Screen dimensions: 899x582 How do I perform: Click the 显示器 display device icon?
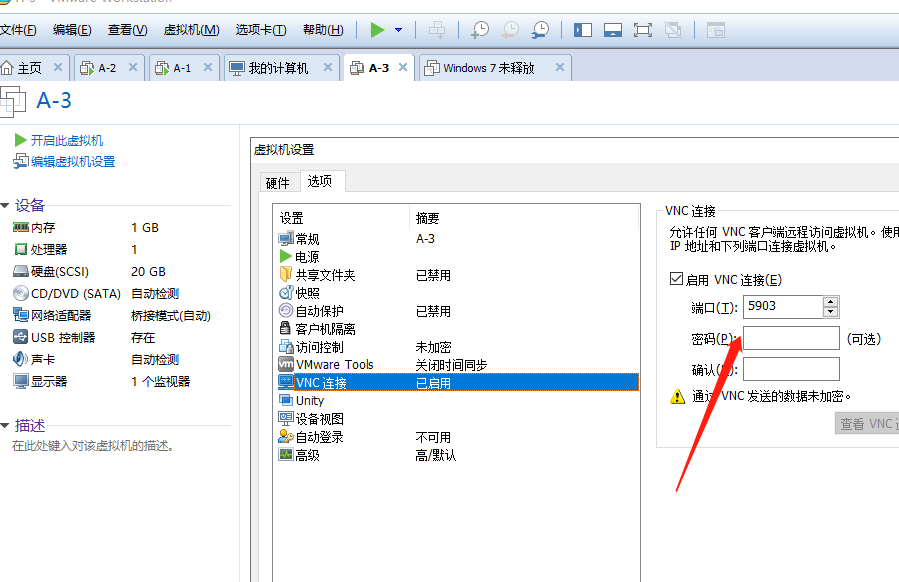tap(21, 381)
